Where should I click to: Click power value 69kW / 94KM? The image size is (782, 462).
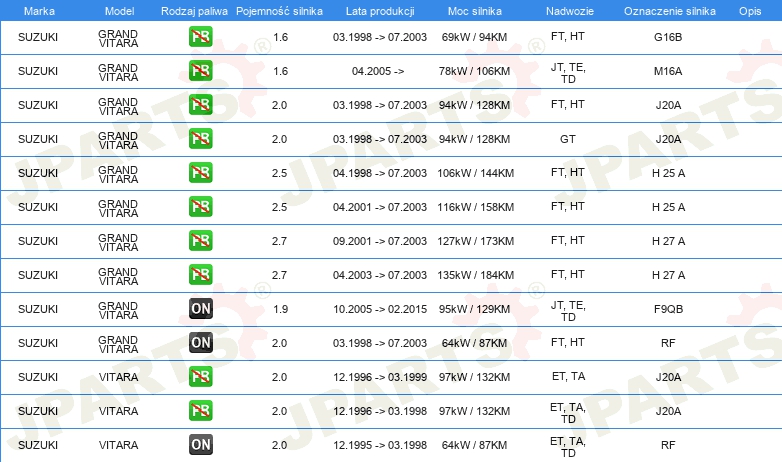coord(474,37)
